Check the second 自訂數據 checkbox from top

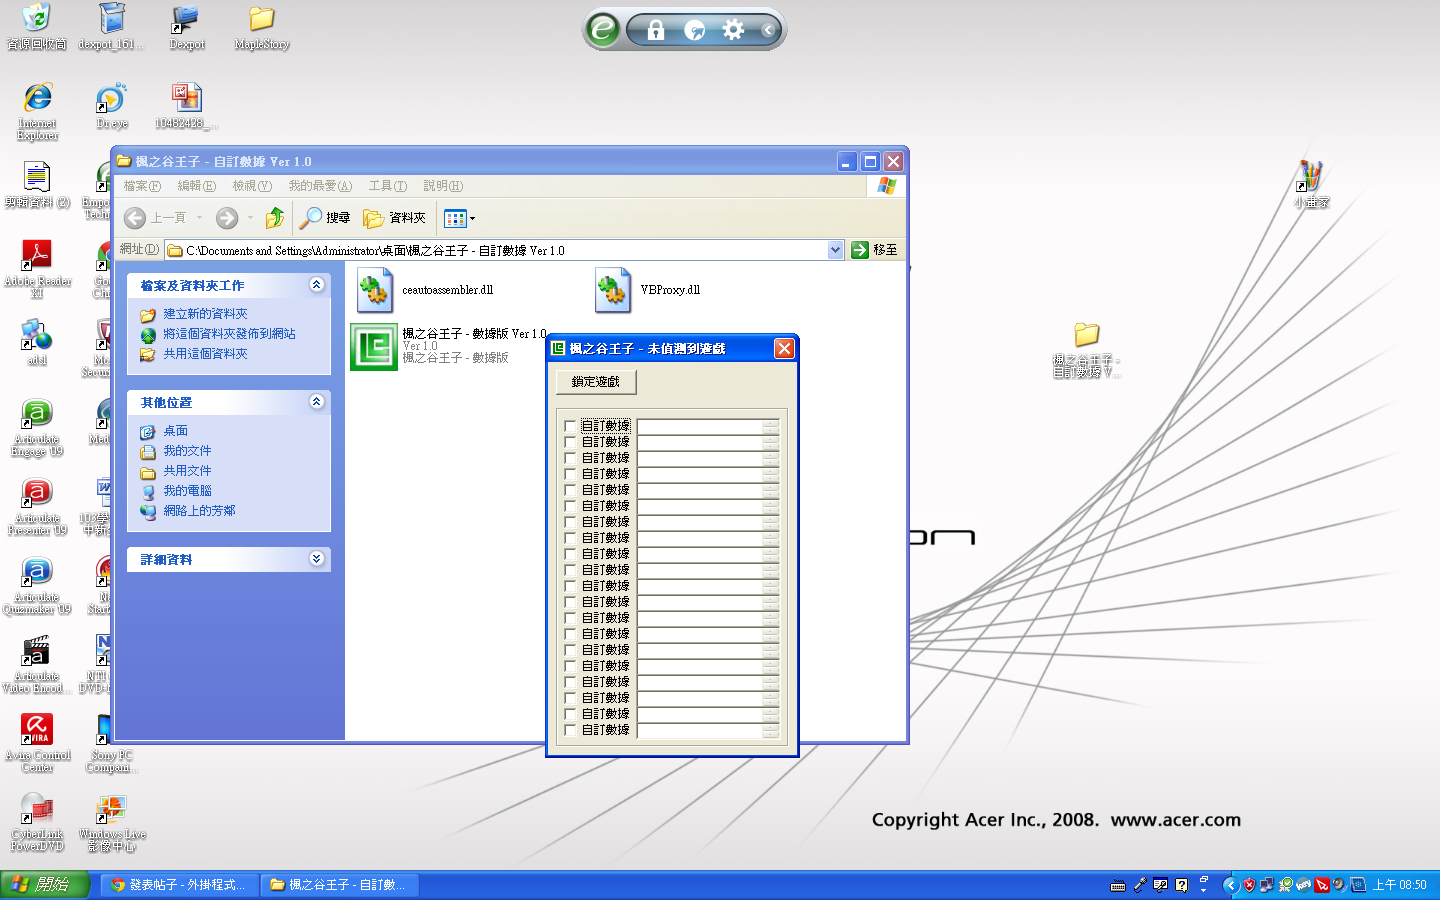pyautogui.click(x=570, y=442)
